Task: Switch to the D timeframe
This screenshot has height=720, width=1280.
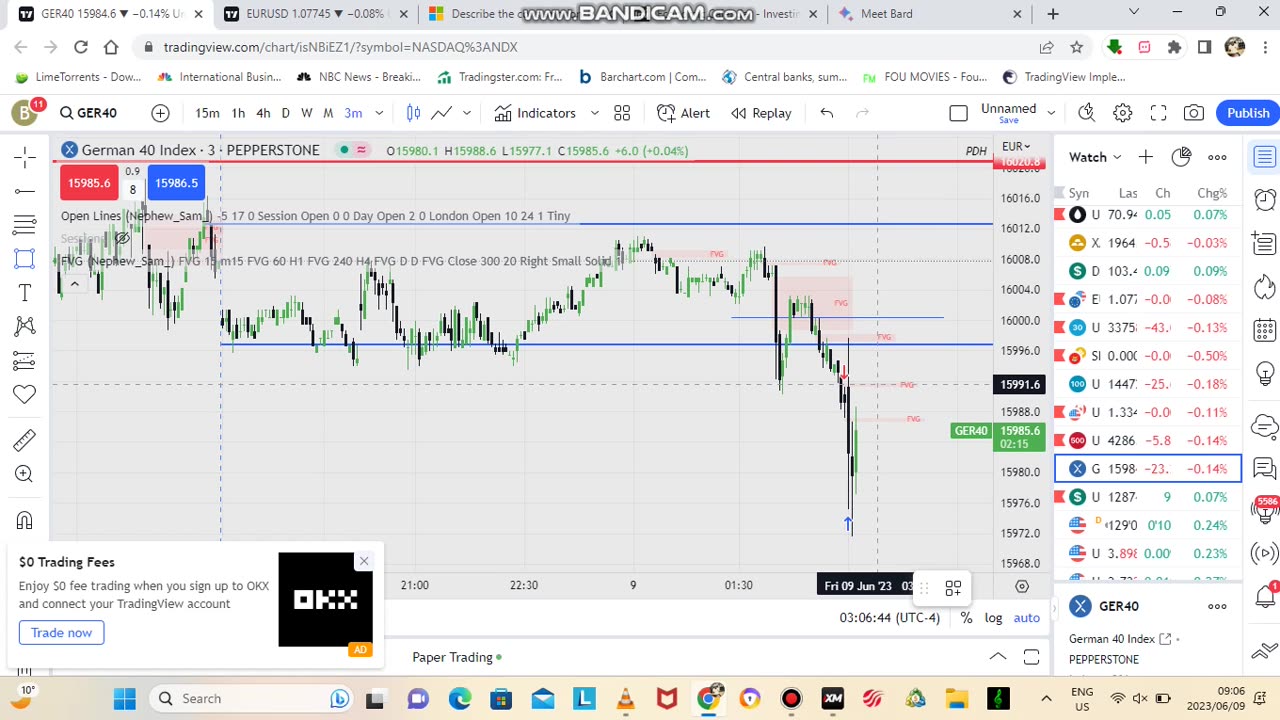Action: click(286, 113)
